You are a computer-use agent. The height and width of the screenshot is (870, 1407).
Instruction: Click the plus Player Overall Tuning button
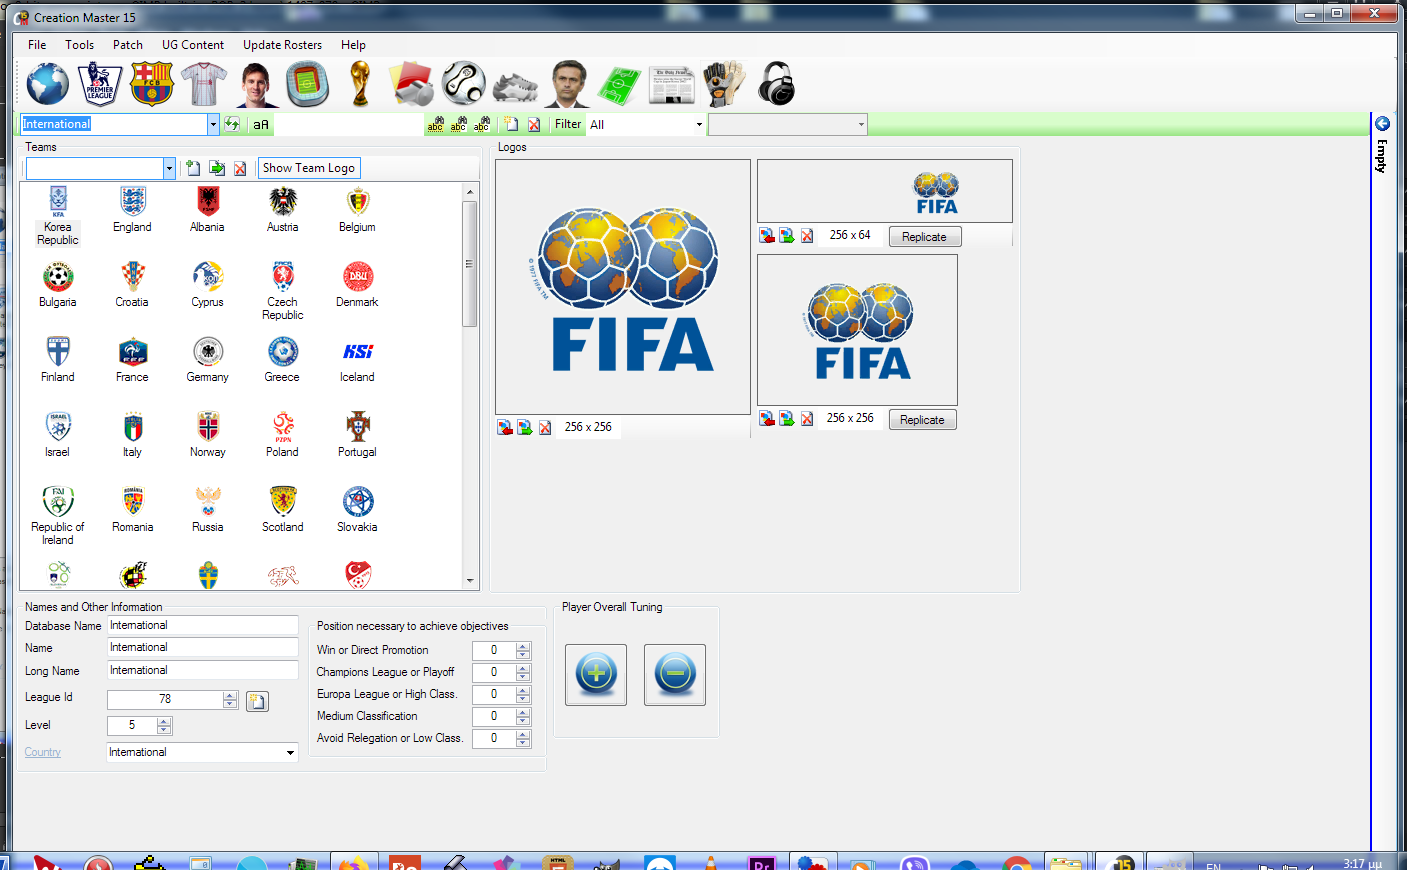[x=596, y=675]
